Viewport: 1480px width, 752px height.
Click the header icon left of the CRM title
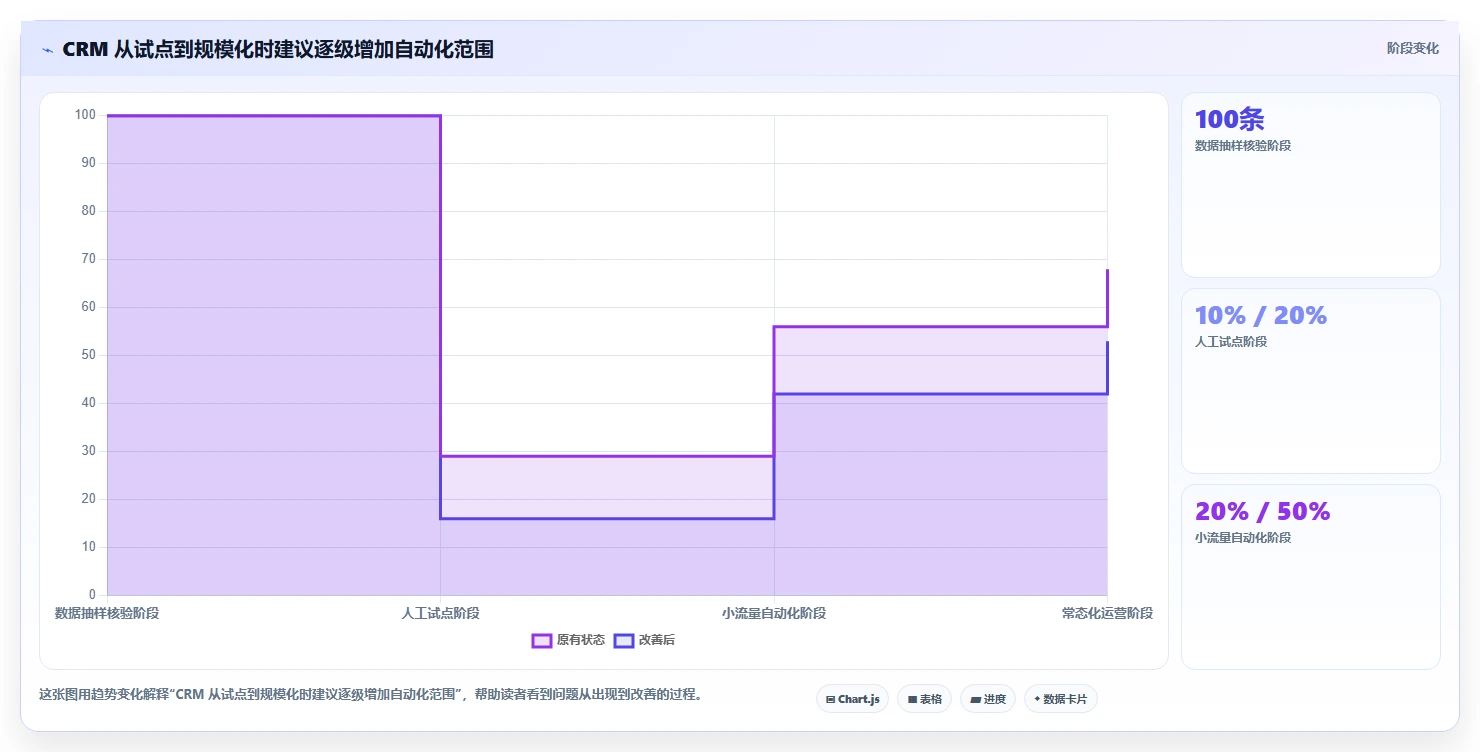pyautogui.click(x=47, y=49)
